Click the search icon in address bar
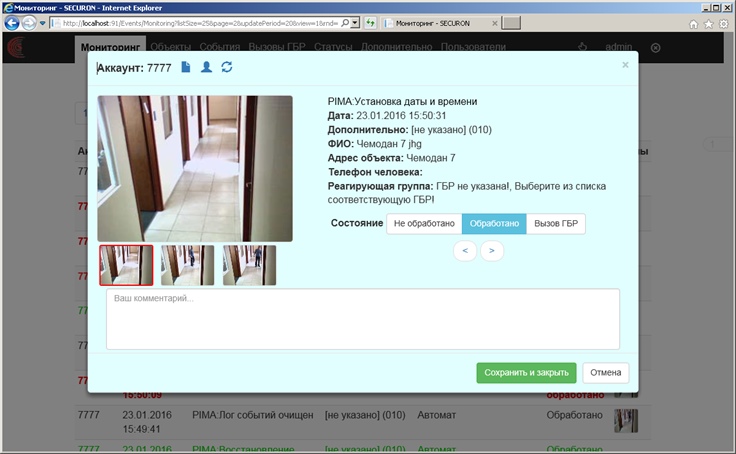736x454 pixels. coord(345,23)
